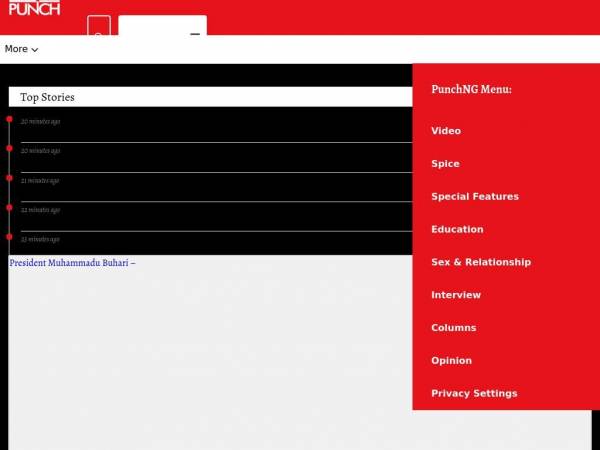The width and height of the screenshot is (600, 450).
Task: Click the Top Stories heading
Action: coord(47,97)
